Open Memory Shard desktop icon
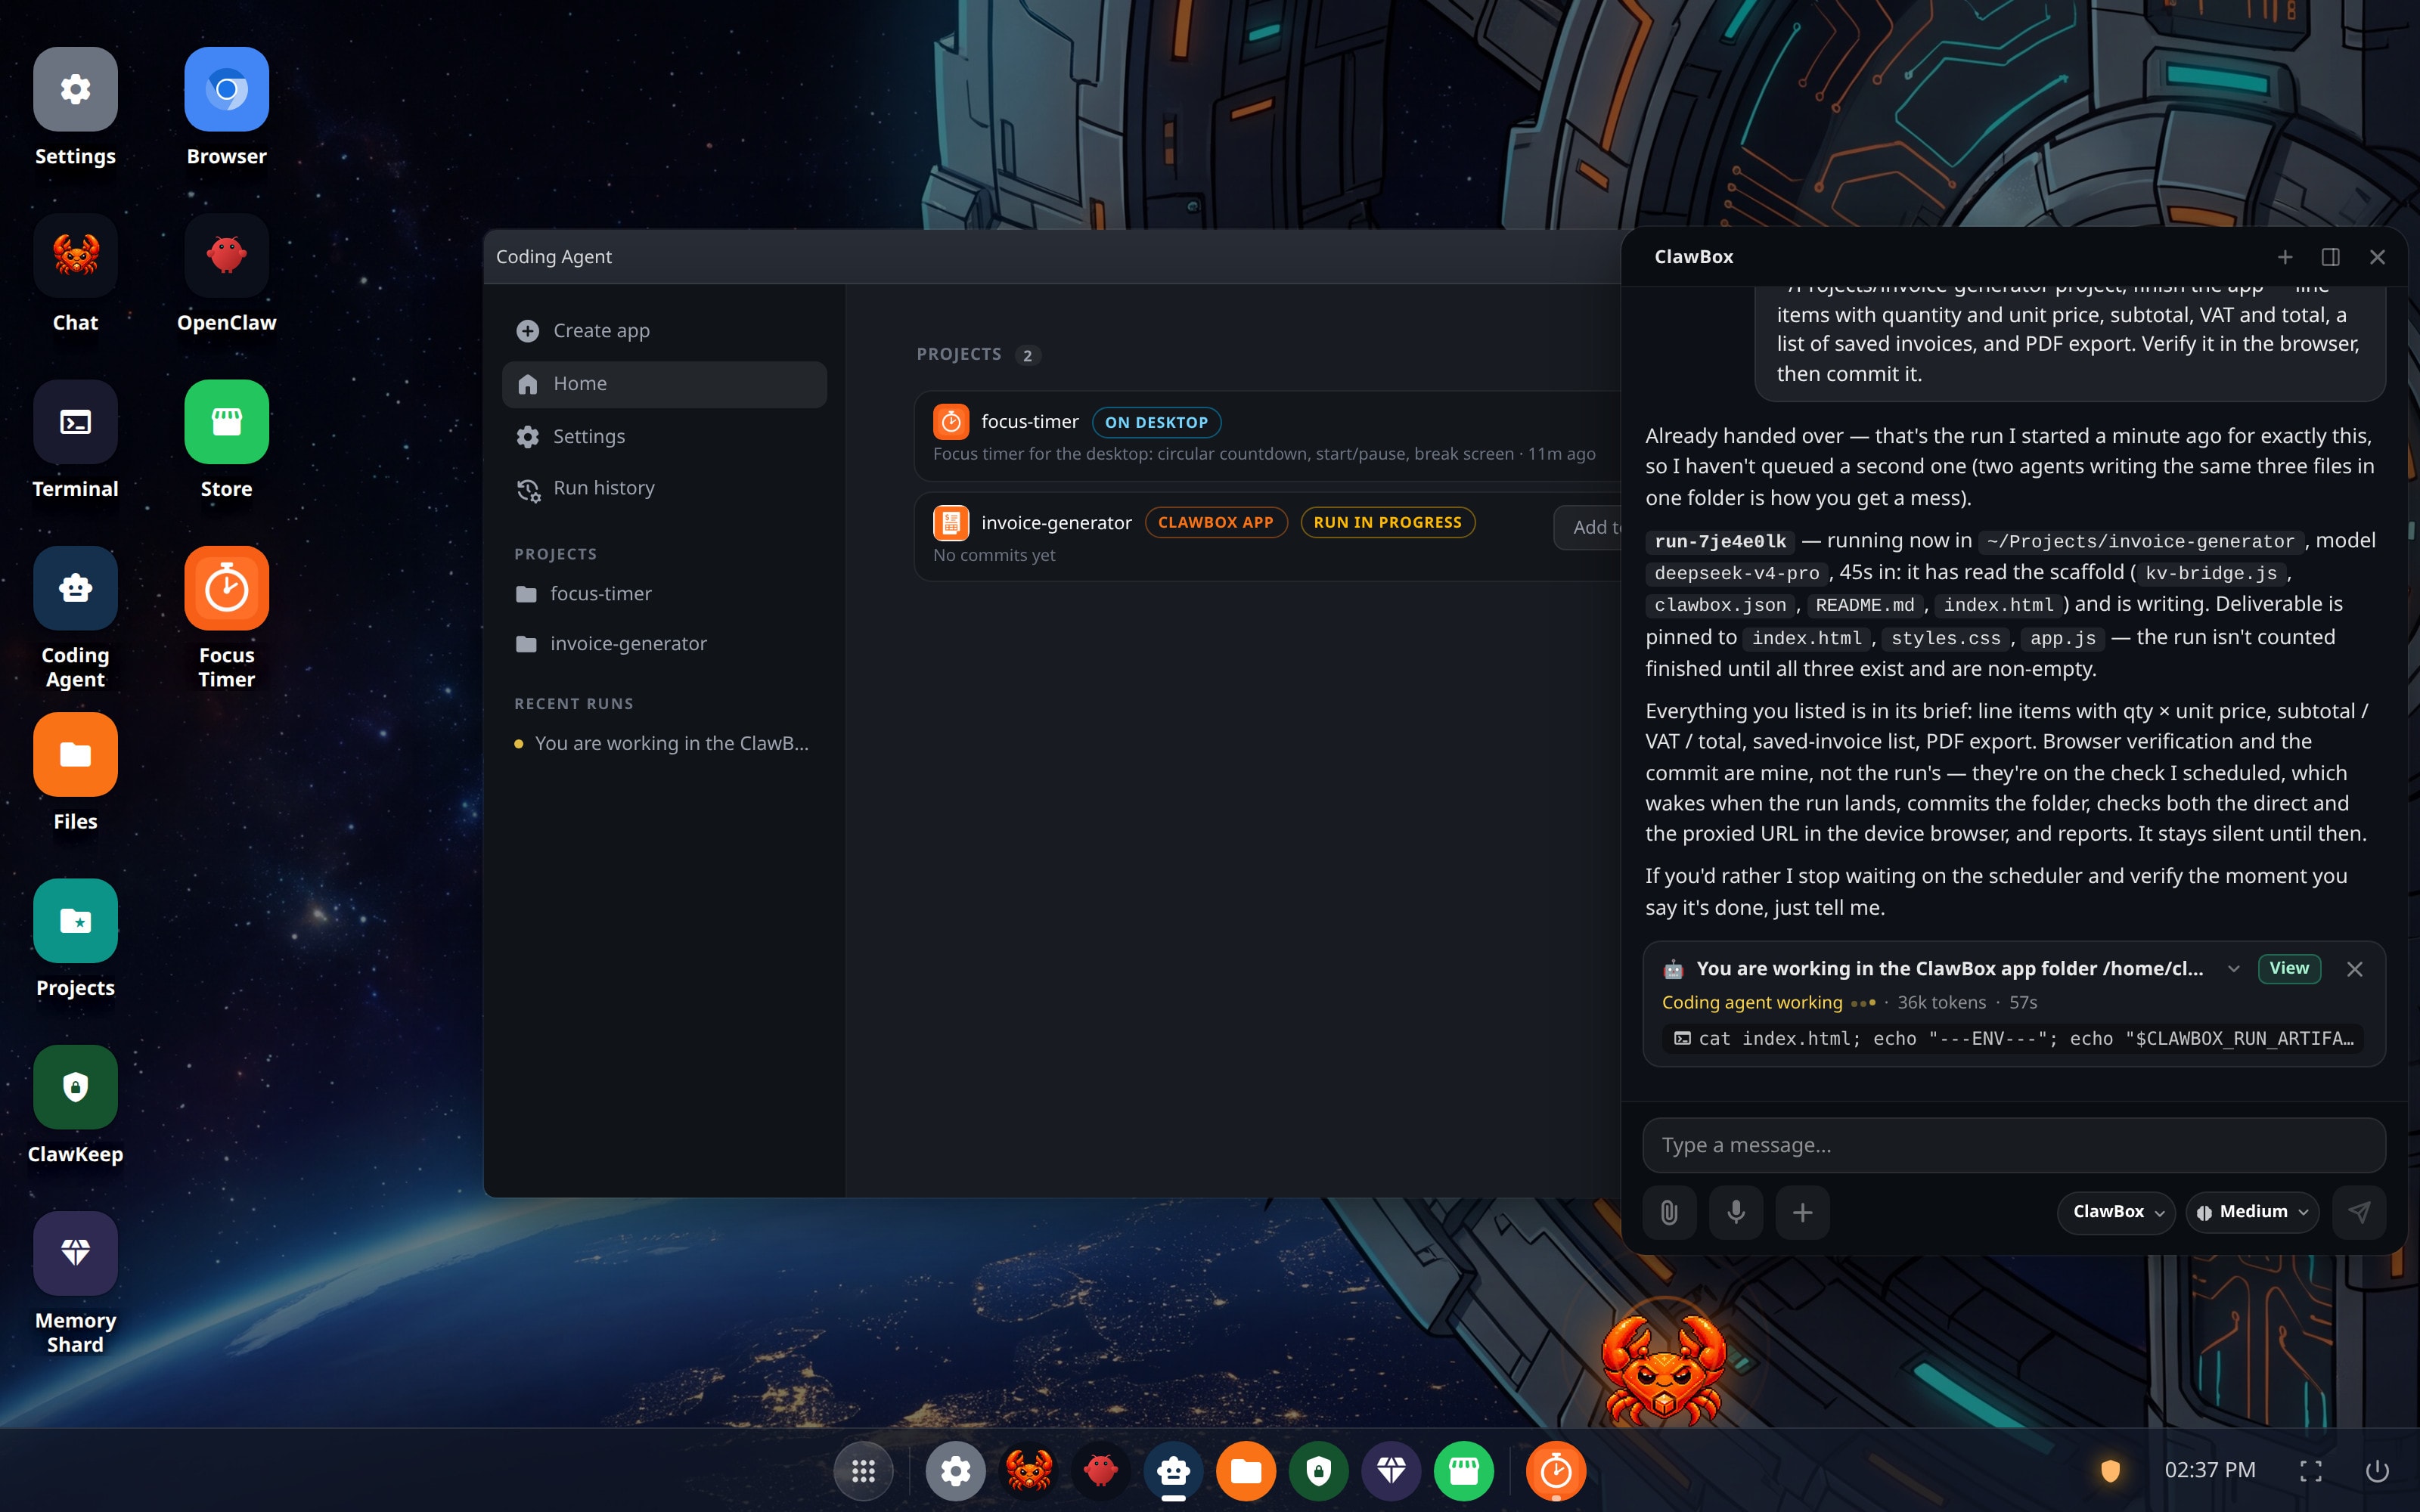 click(x=75, y=1253)
